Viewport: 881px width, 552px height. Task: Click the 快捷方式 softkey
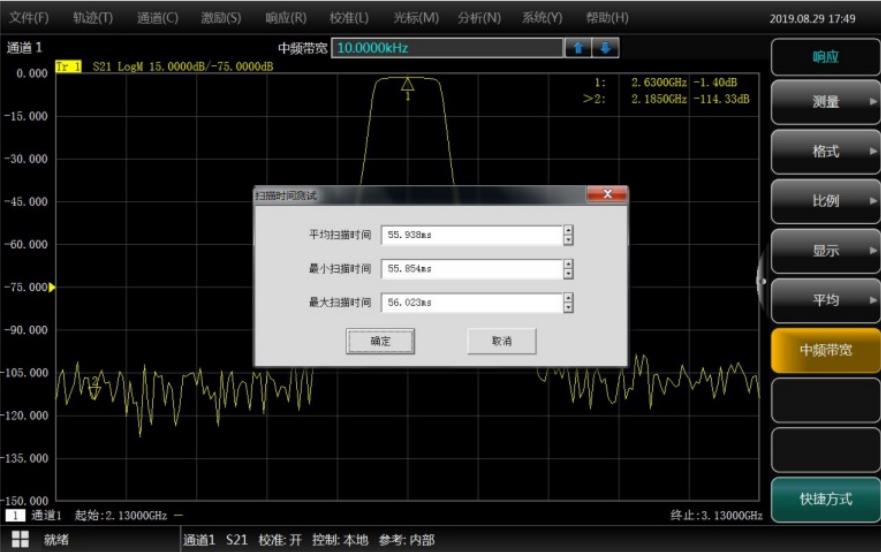[825, 499]
